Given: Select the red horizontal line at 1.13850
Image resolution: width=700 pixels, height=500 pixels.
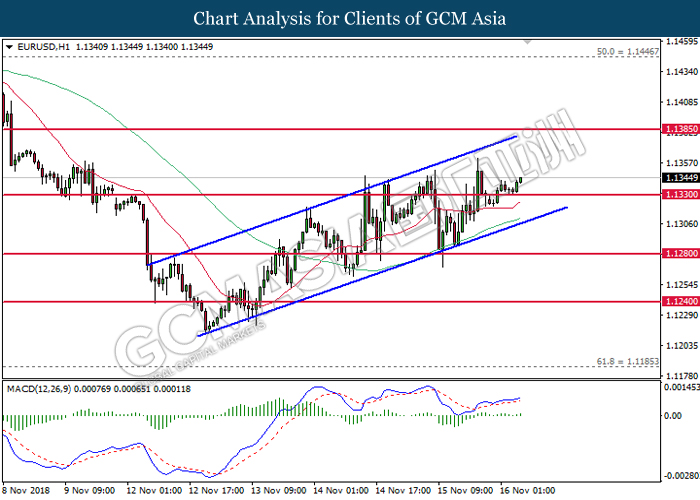Looking at the screenshot, I should tap(331, 129).
